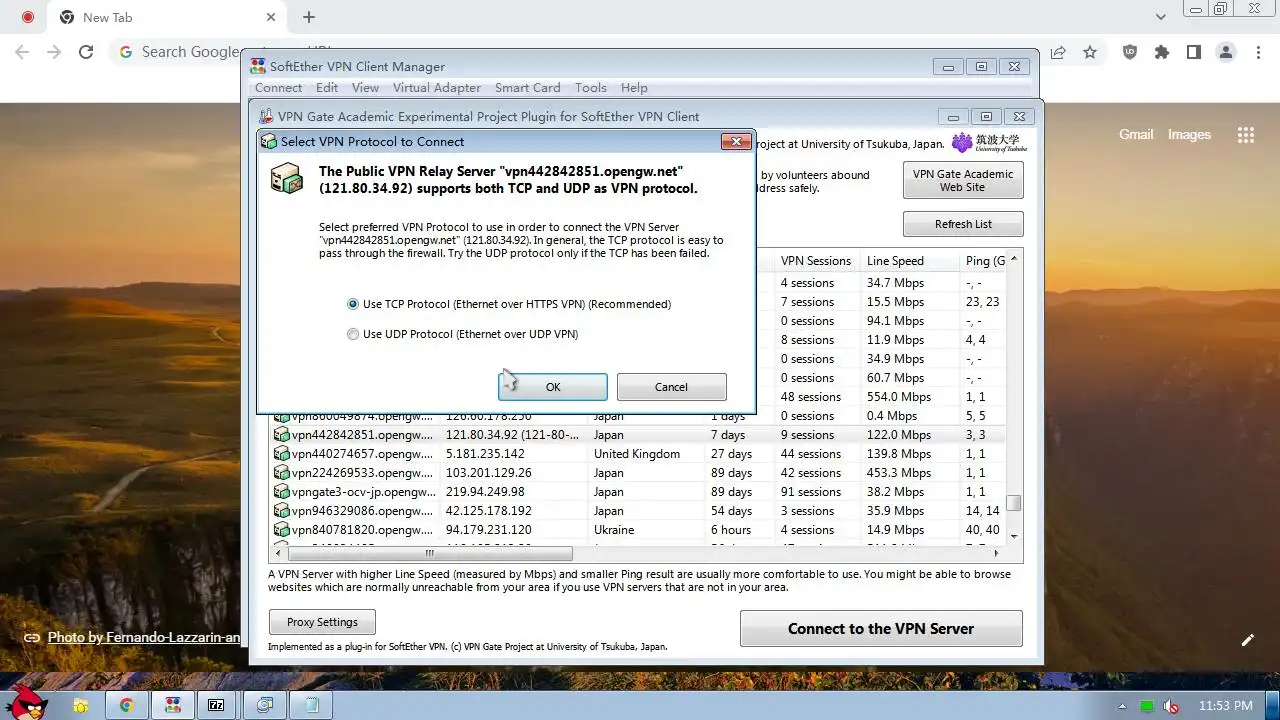The height and width of the screenshot is (720, 1280).
Task: Click Ukraine country cell
Action: click(x=614, y=530)
